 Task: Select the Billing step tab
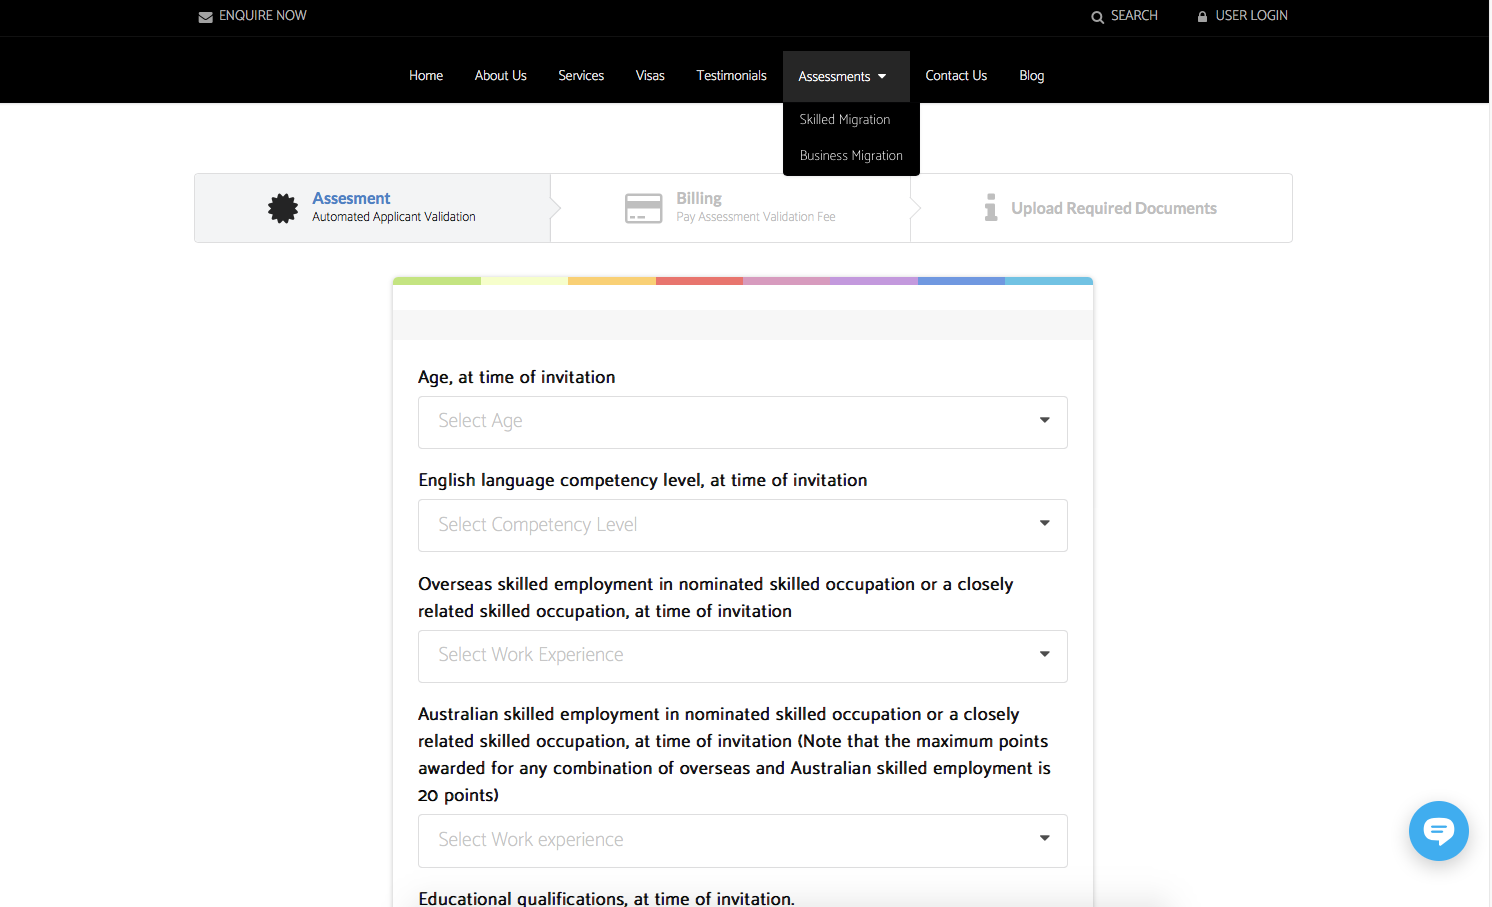(x=730, y=208)
